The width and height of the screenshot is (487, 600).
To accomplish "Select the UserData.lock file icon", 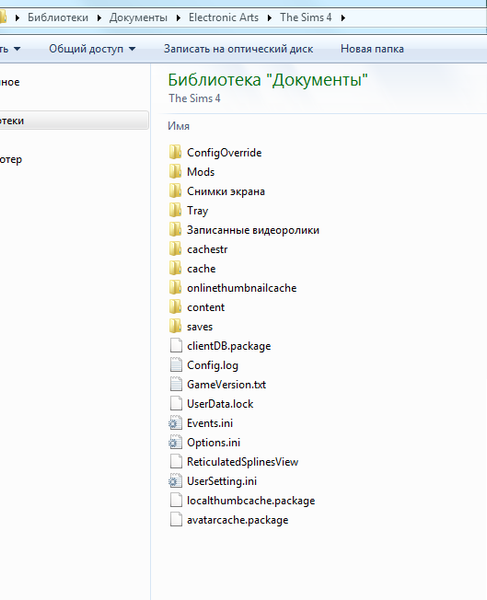I will pos(176,403).
